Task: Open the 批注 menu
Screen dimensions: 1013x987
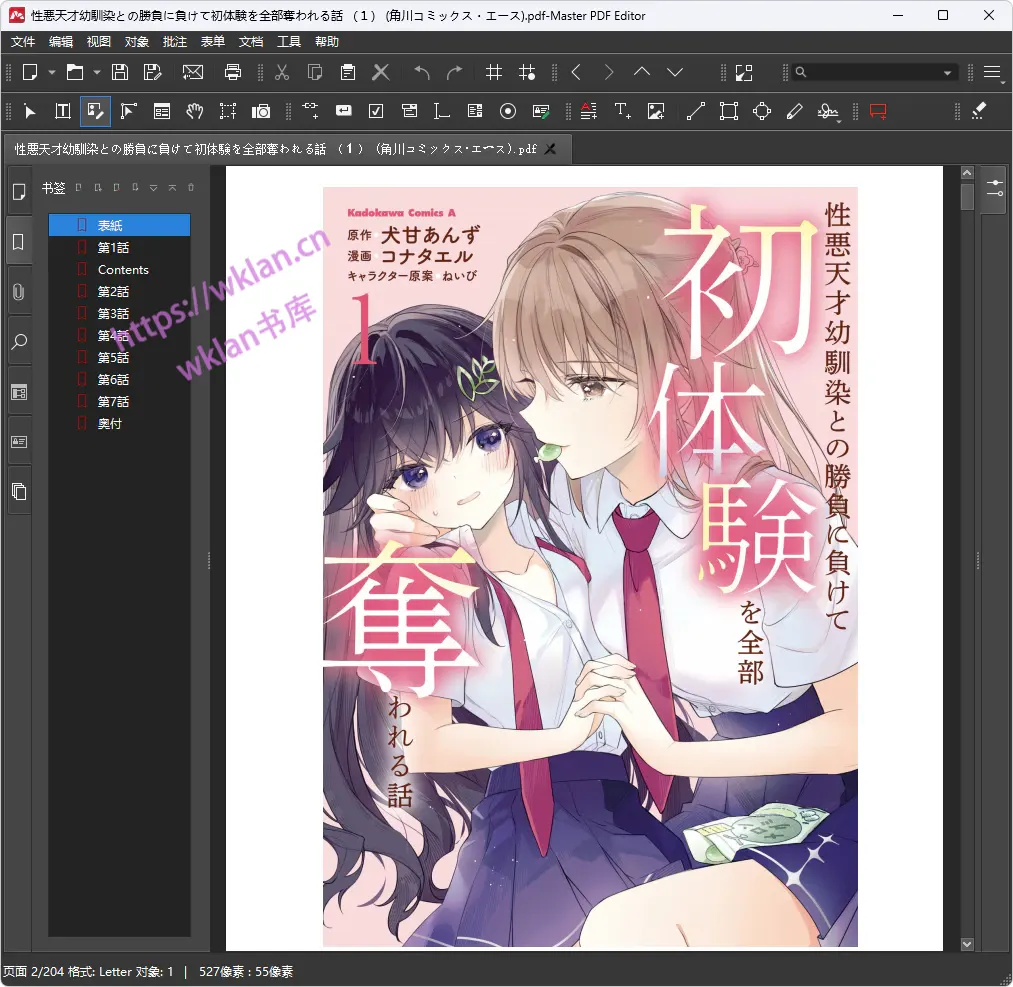Action: point(175,42)
